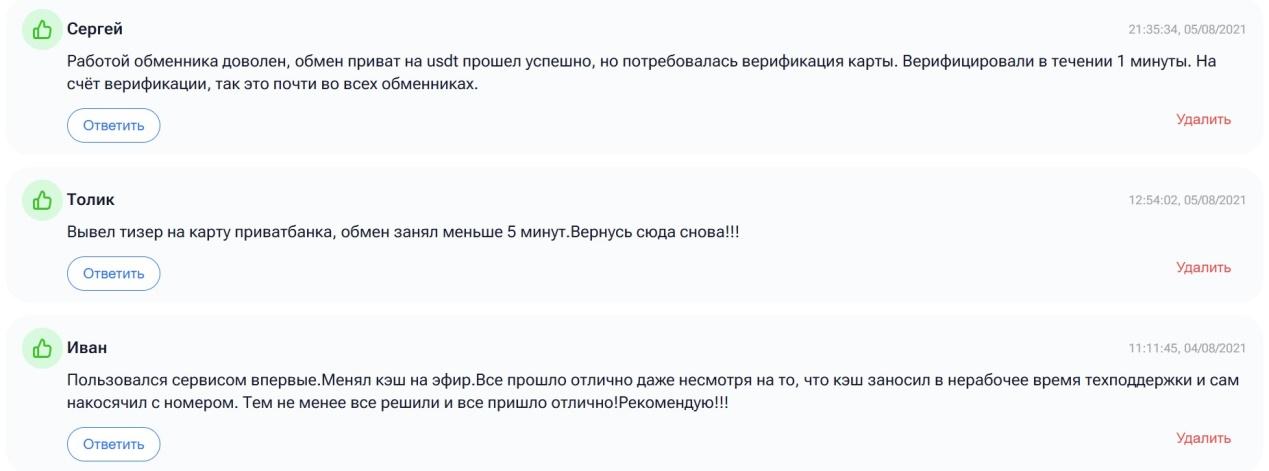Click the line starting 'Пользовался сервисом впервые'

point(653,380)
